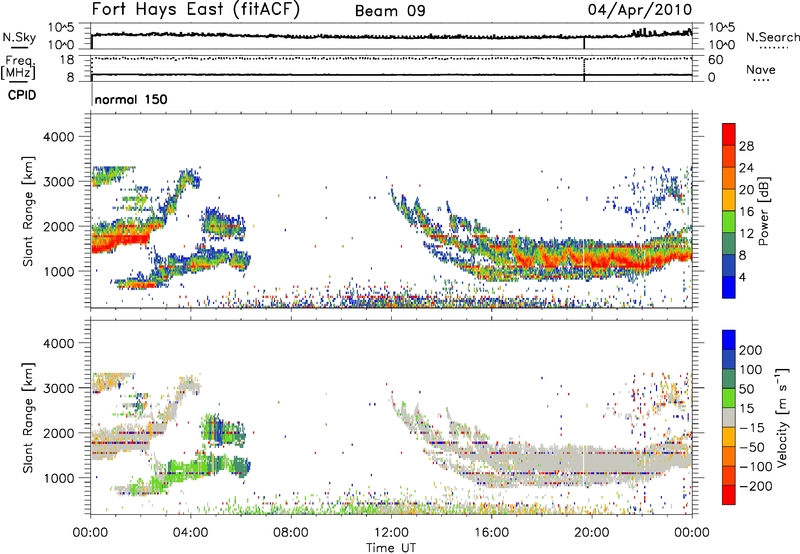Viewport: 800px width, 554px height.
Task: Click the '12' power colour bar label
Action: point(746,234)
